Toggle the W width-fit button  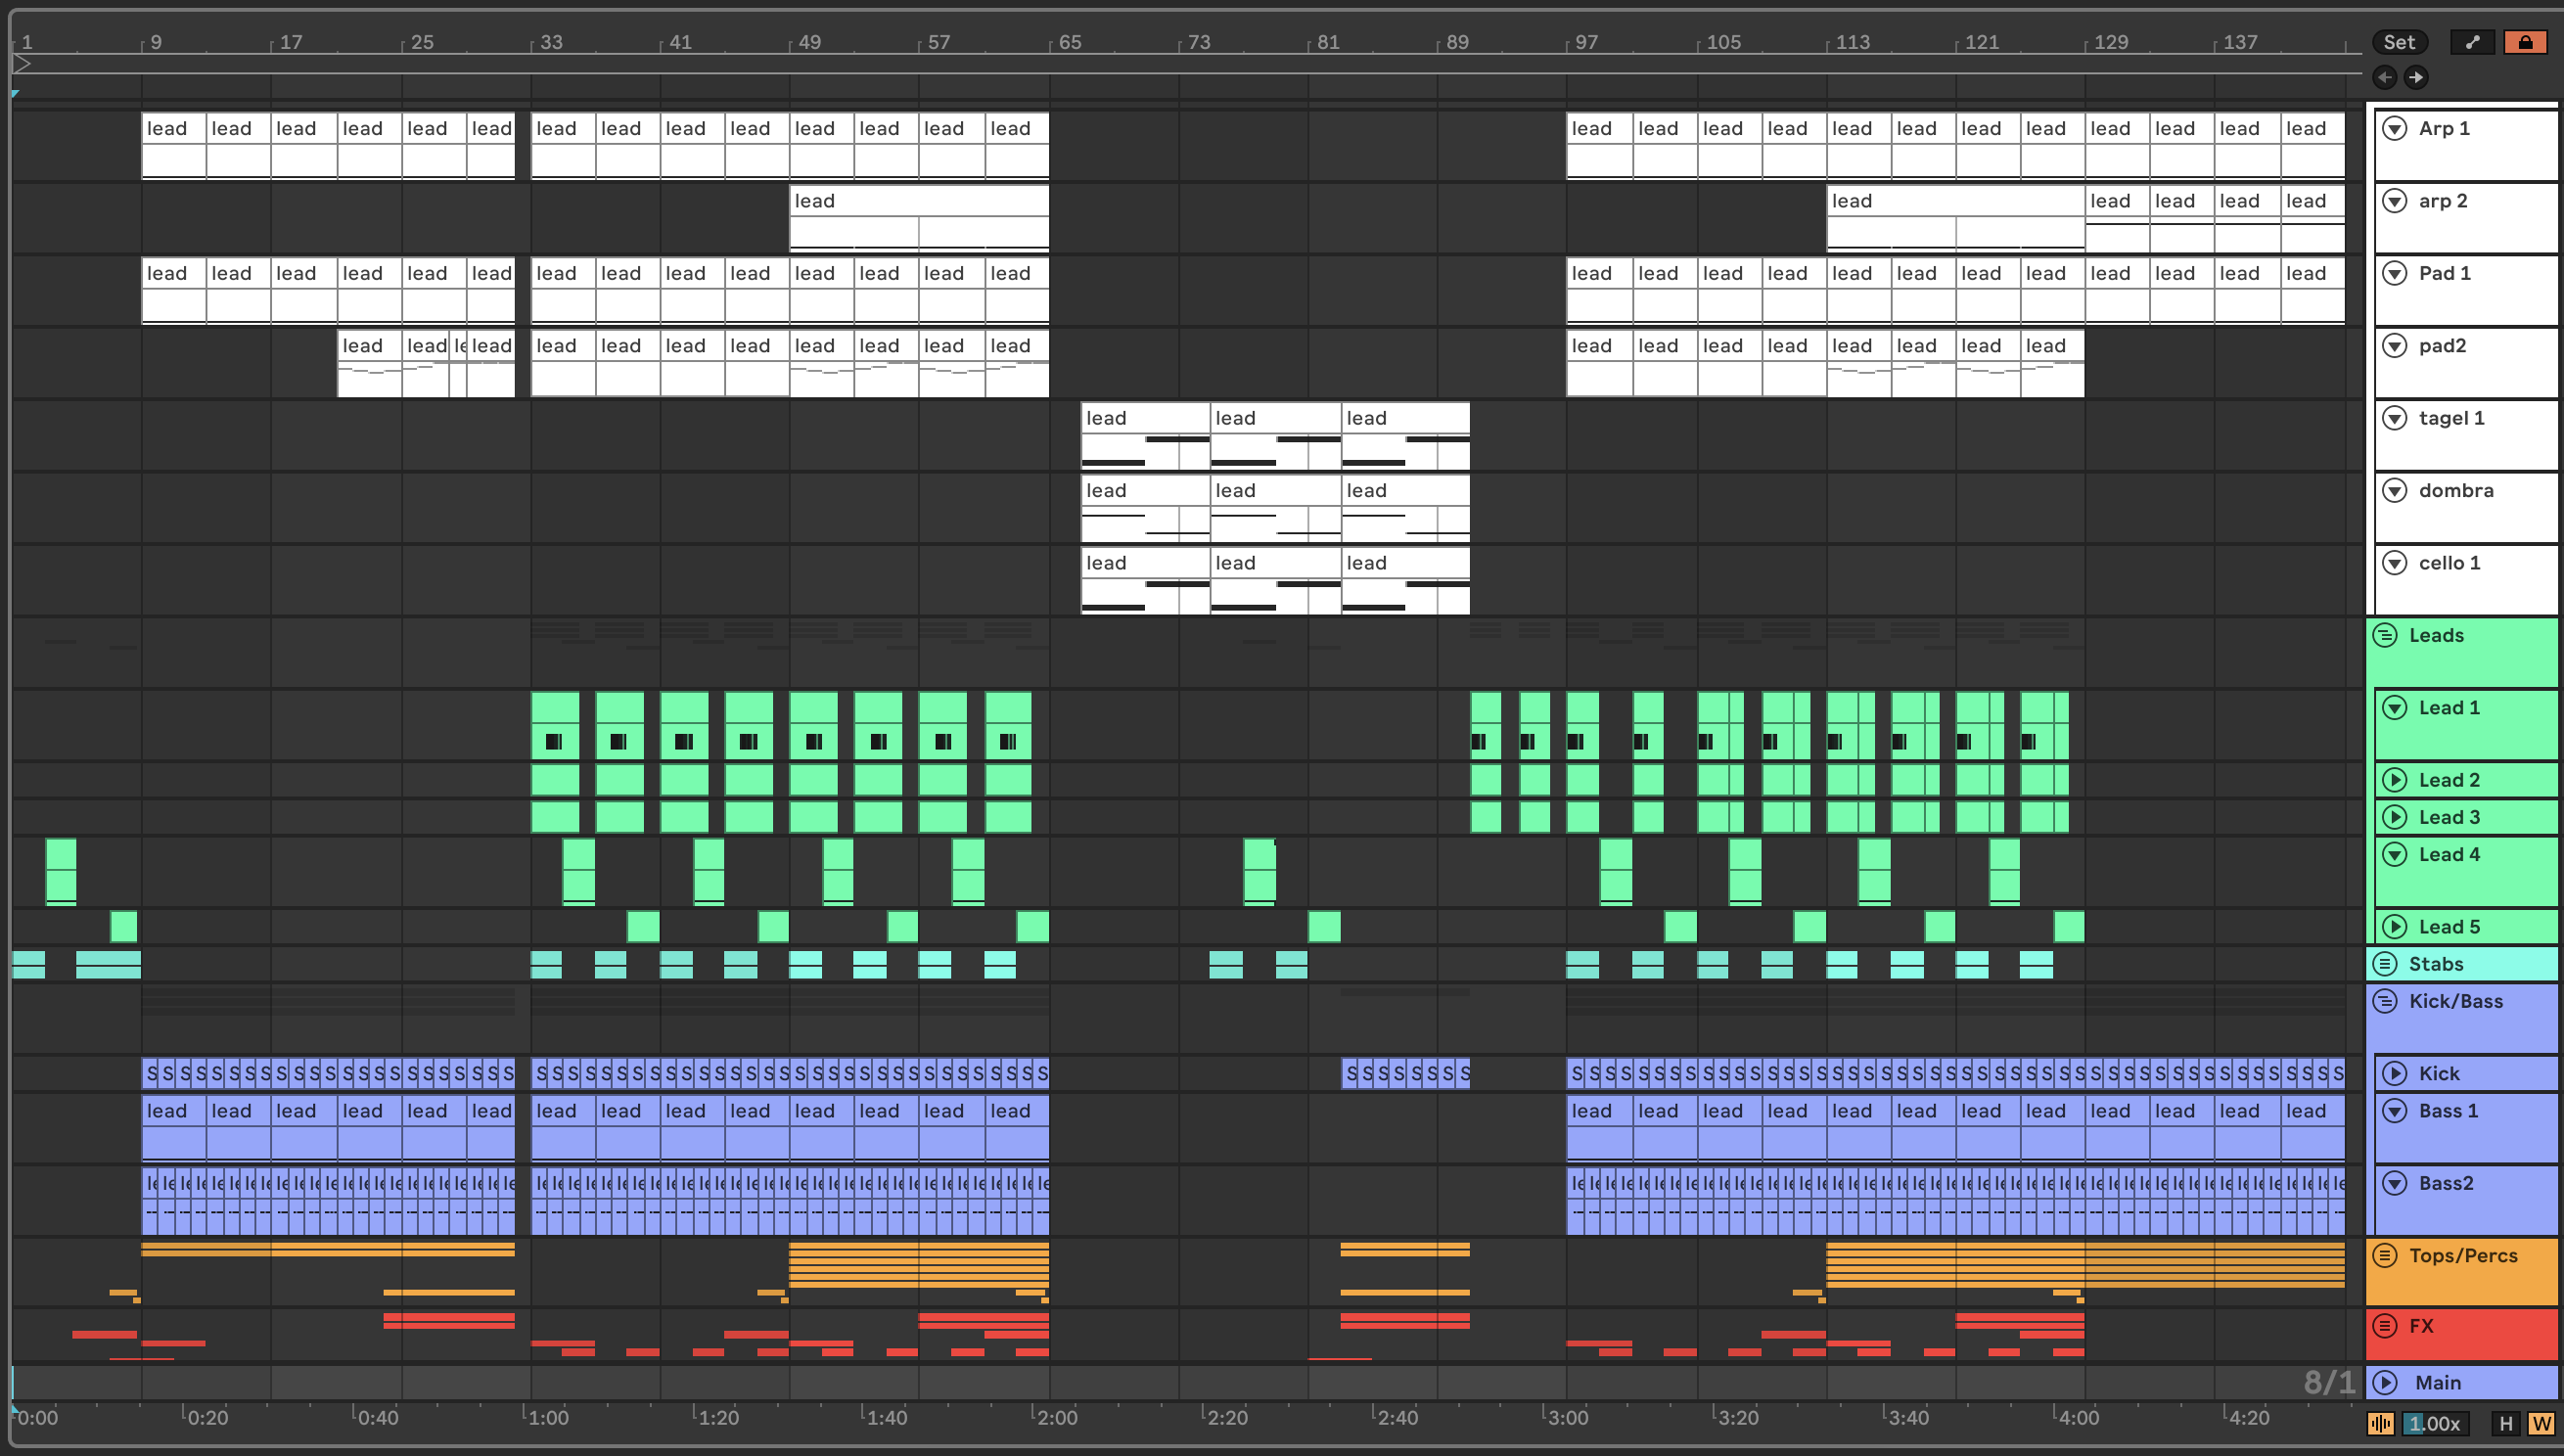pos(2541,1423)
